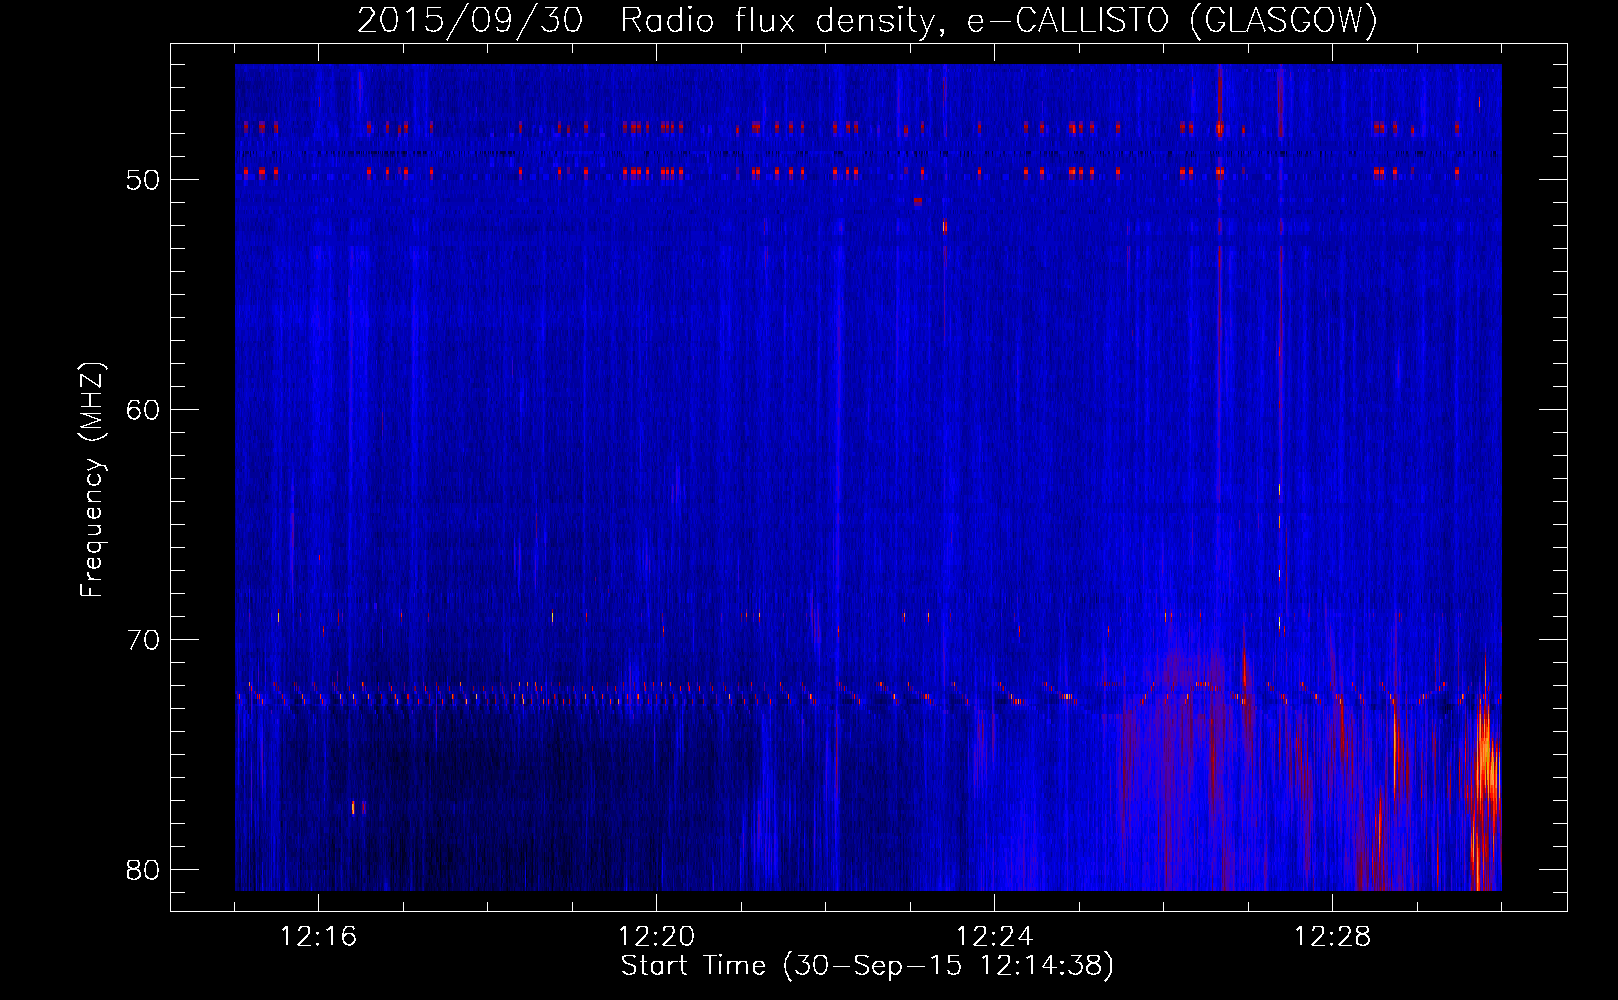This screenshot has height=1000, width=1618.
Task: Click the 70 frequency tick label
Action: (143, 640)
